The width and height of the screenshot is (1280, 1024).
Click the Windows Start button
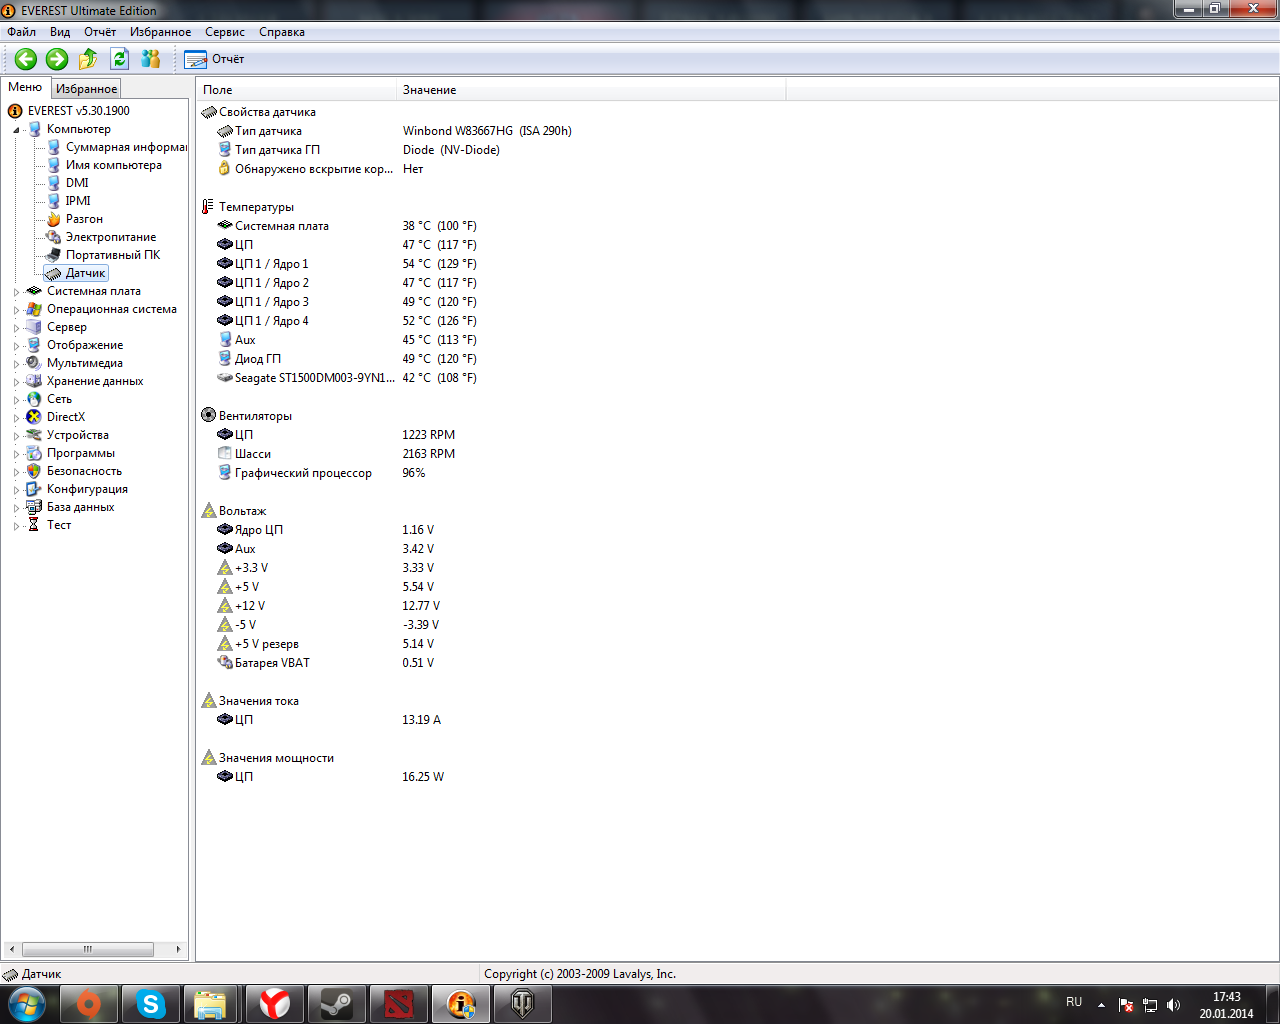click(26, 1004)
